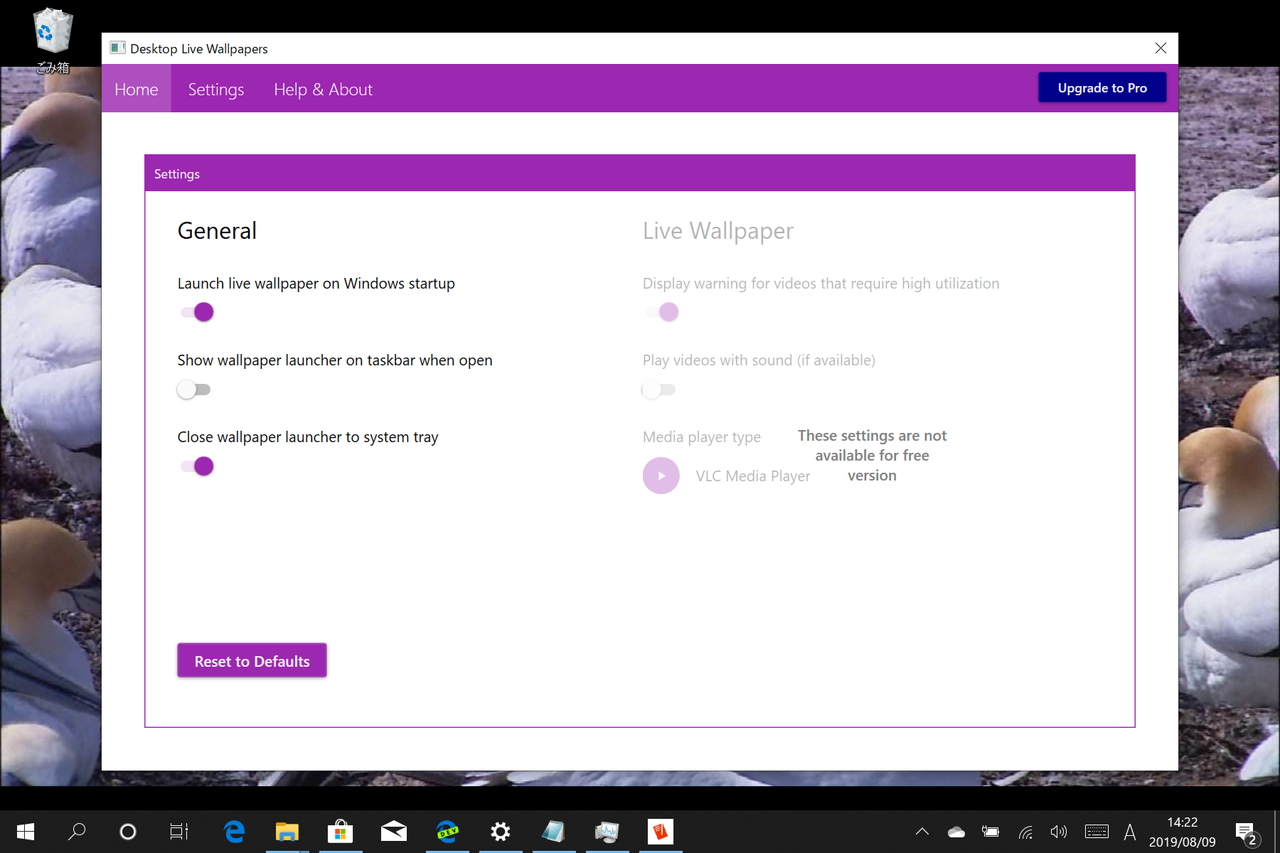Open Microsoft Store from taskbar

[x=340, y=831]
